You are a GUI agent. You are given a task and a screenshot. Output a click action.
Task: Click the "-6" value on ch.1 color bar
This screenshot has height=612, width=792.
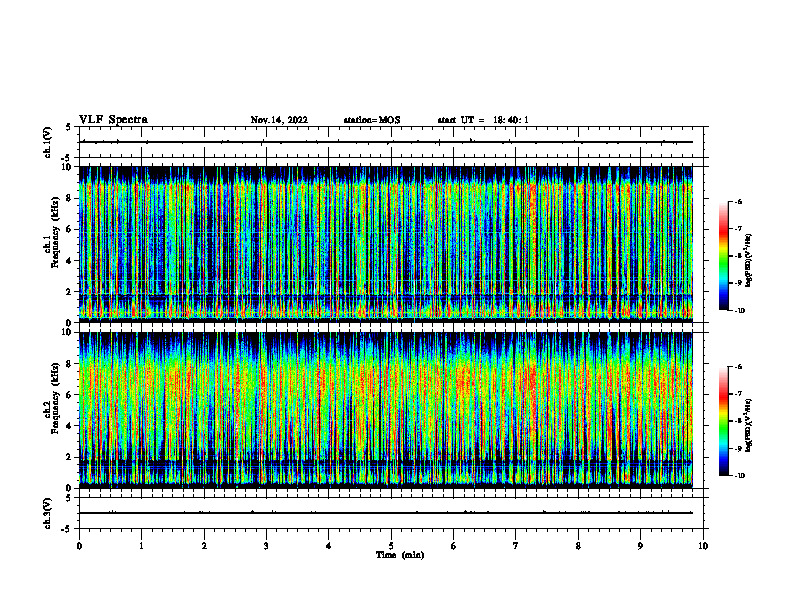tap(738, 201)
